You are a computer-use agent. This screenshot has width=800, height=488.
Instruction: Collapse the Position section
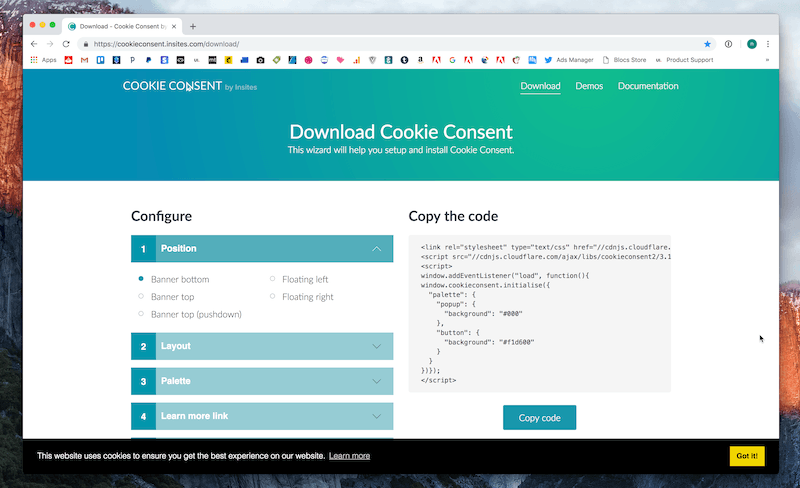[262, 249]
